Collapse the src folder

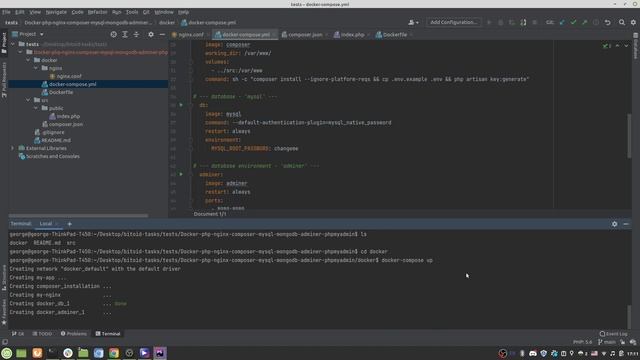pyautogui.click(x=28, y=100)
